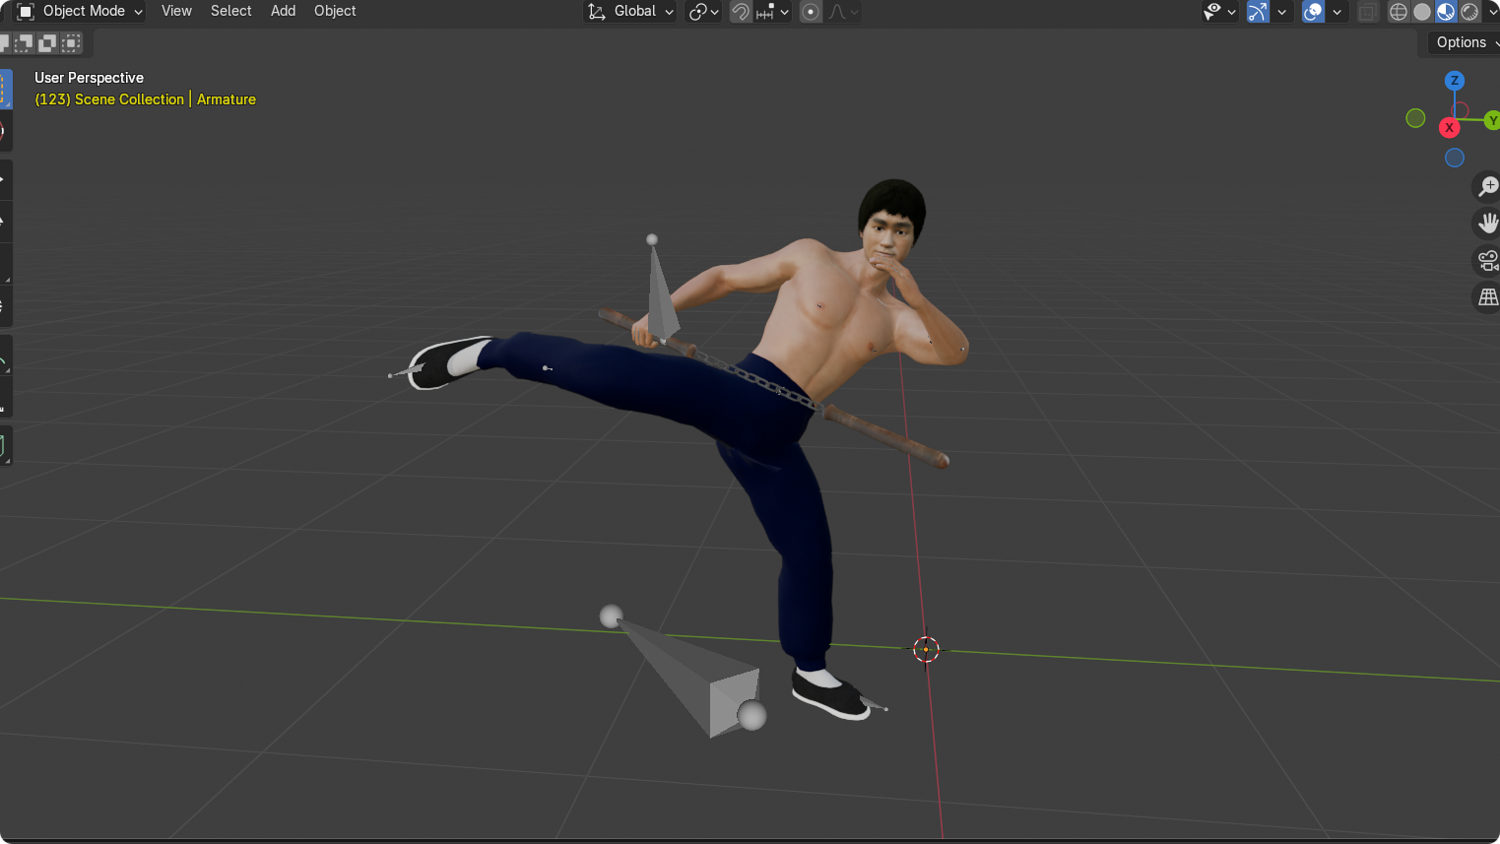Open the Object Mode interaction mode dropdown

tap(80, 11)
